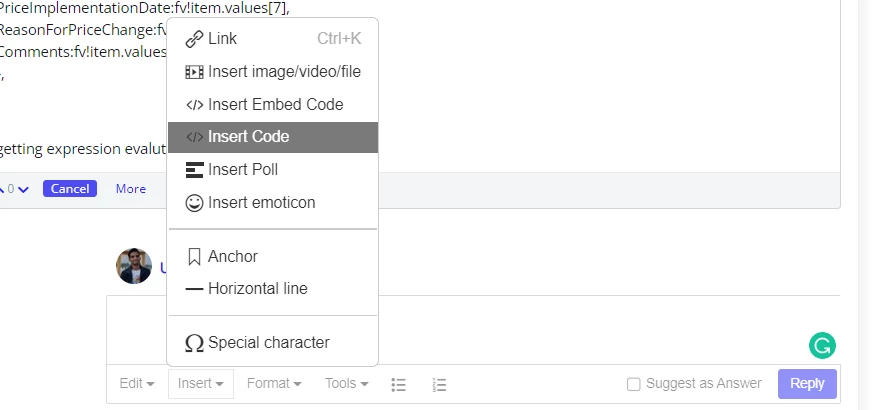Image resolution: width=872 pixels, height=410 pixels.
Task: Click the omega Special character icon
Action: tap(194, 343)
